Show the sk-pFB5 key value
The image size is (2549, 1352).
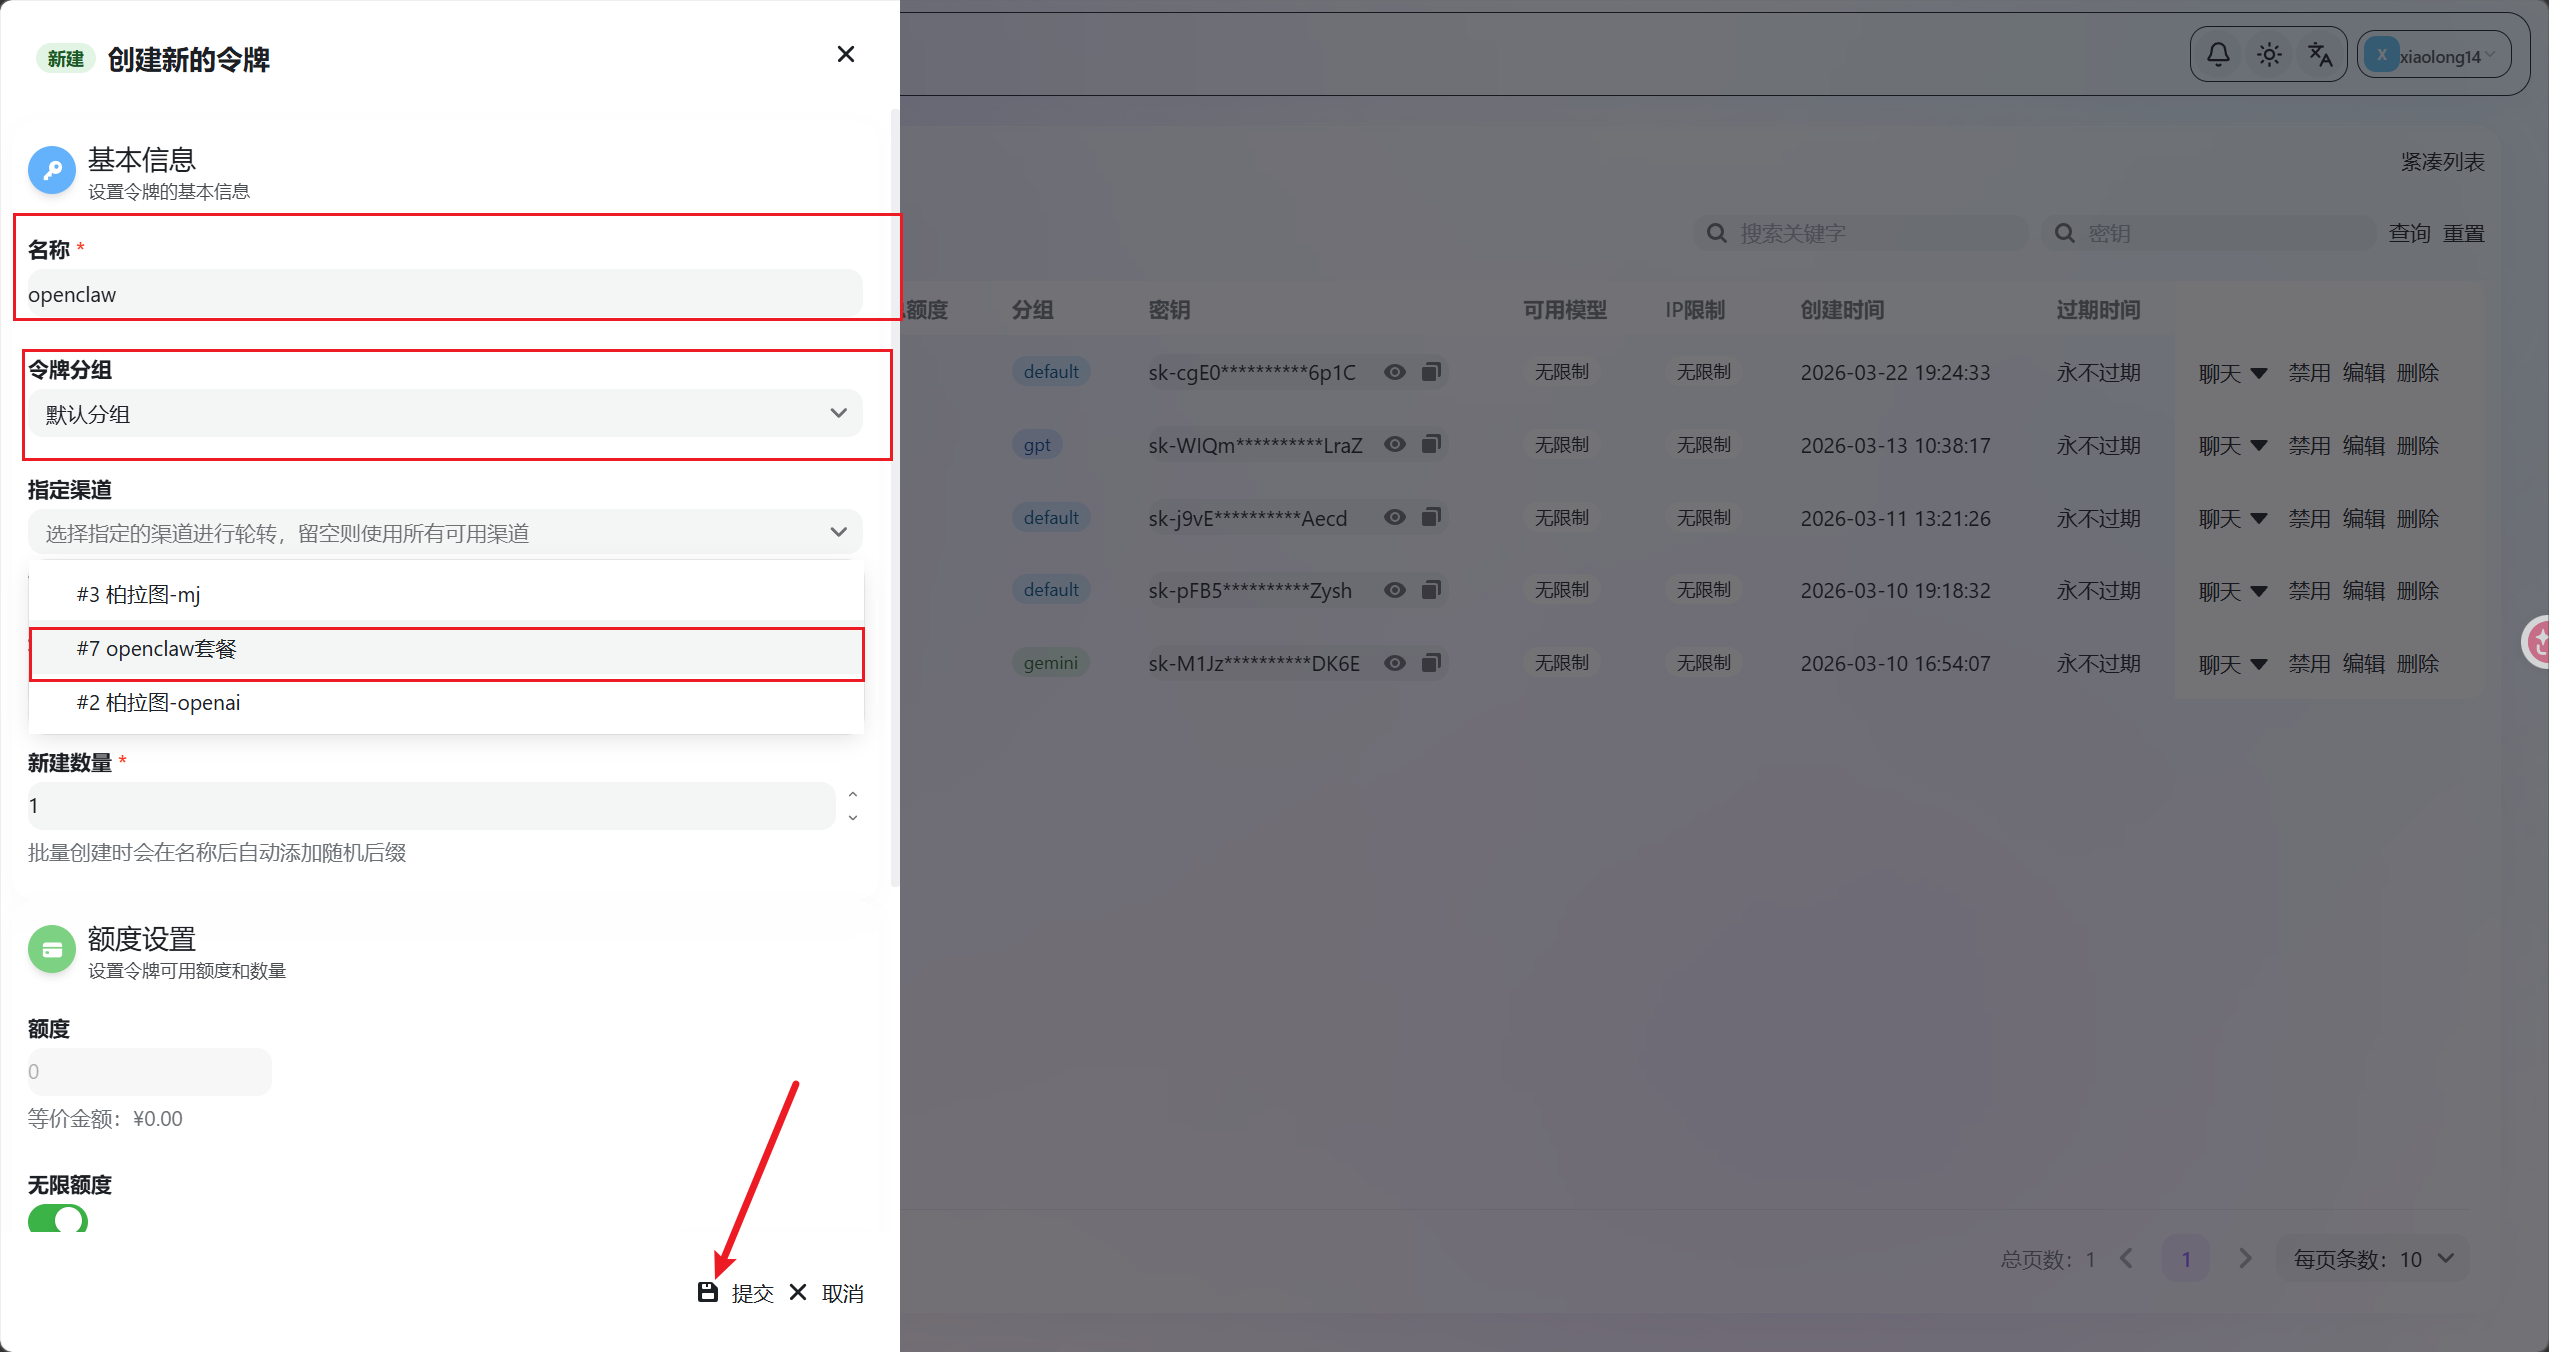pyautogui.click(x=1394, y=590)
